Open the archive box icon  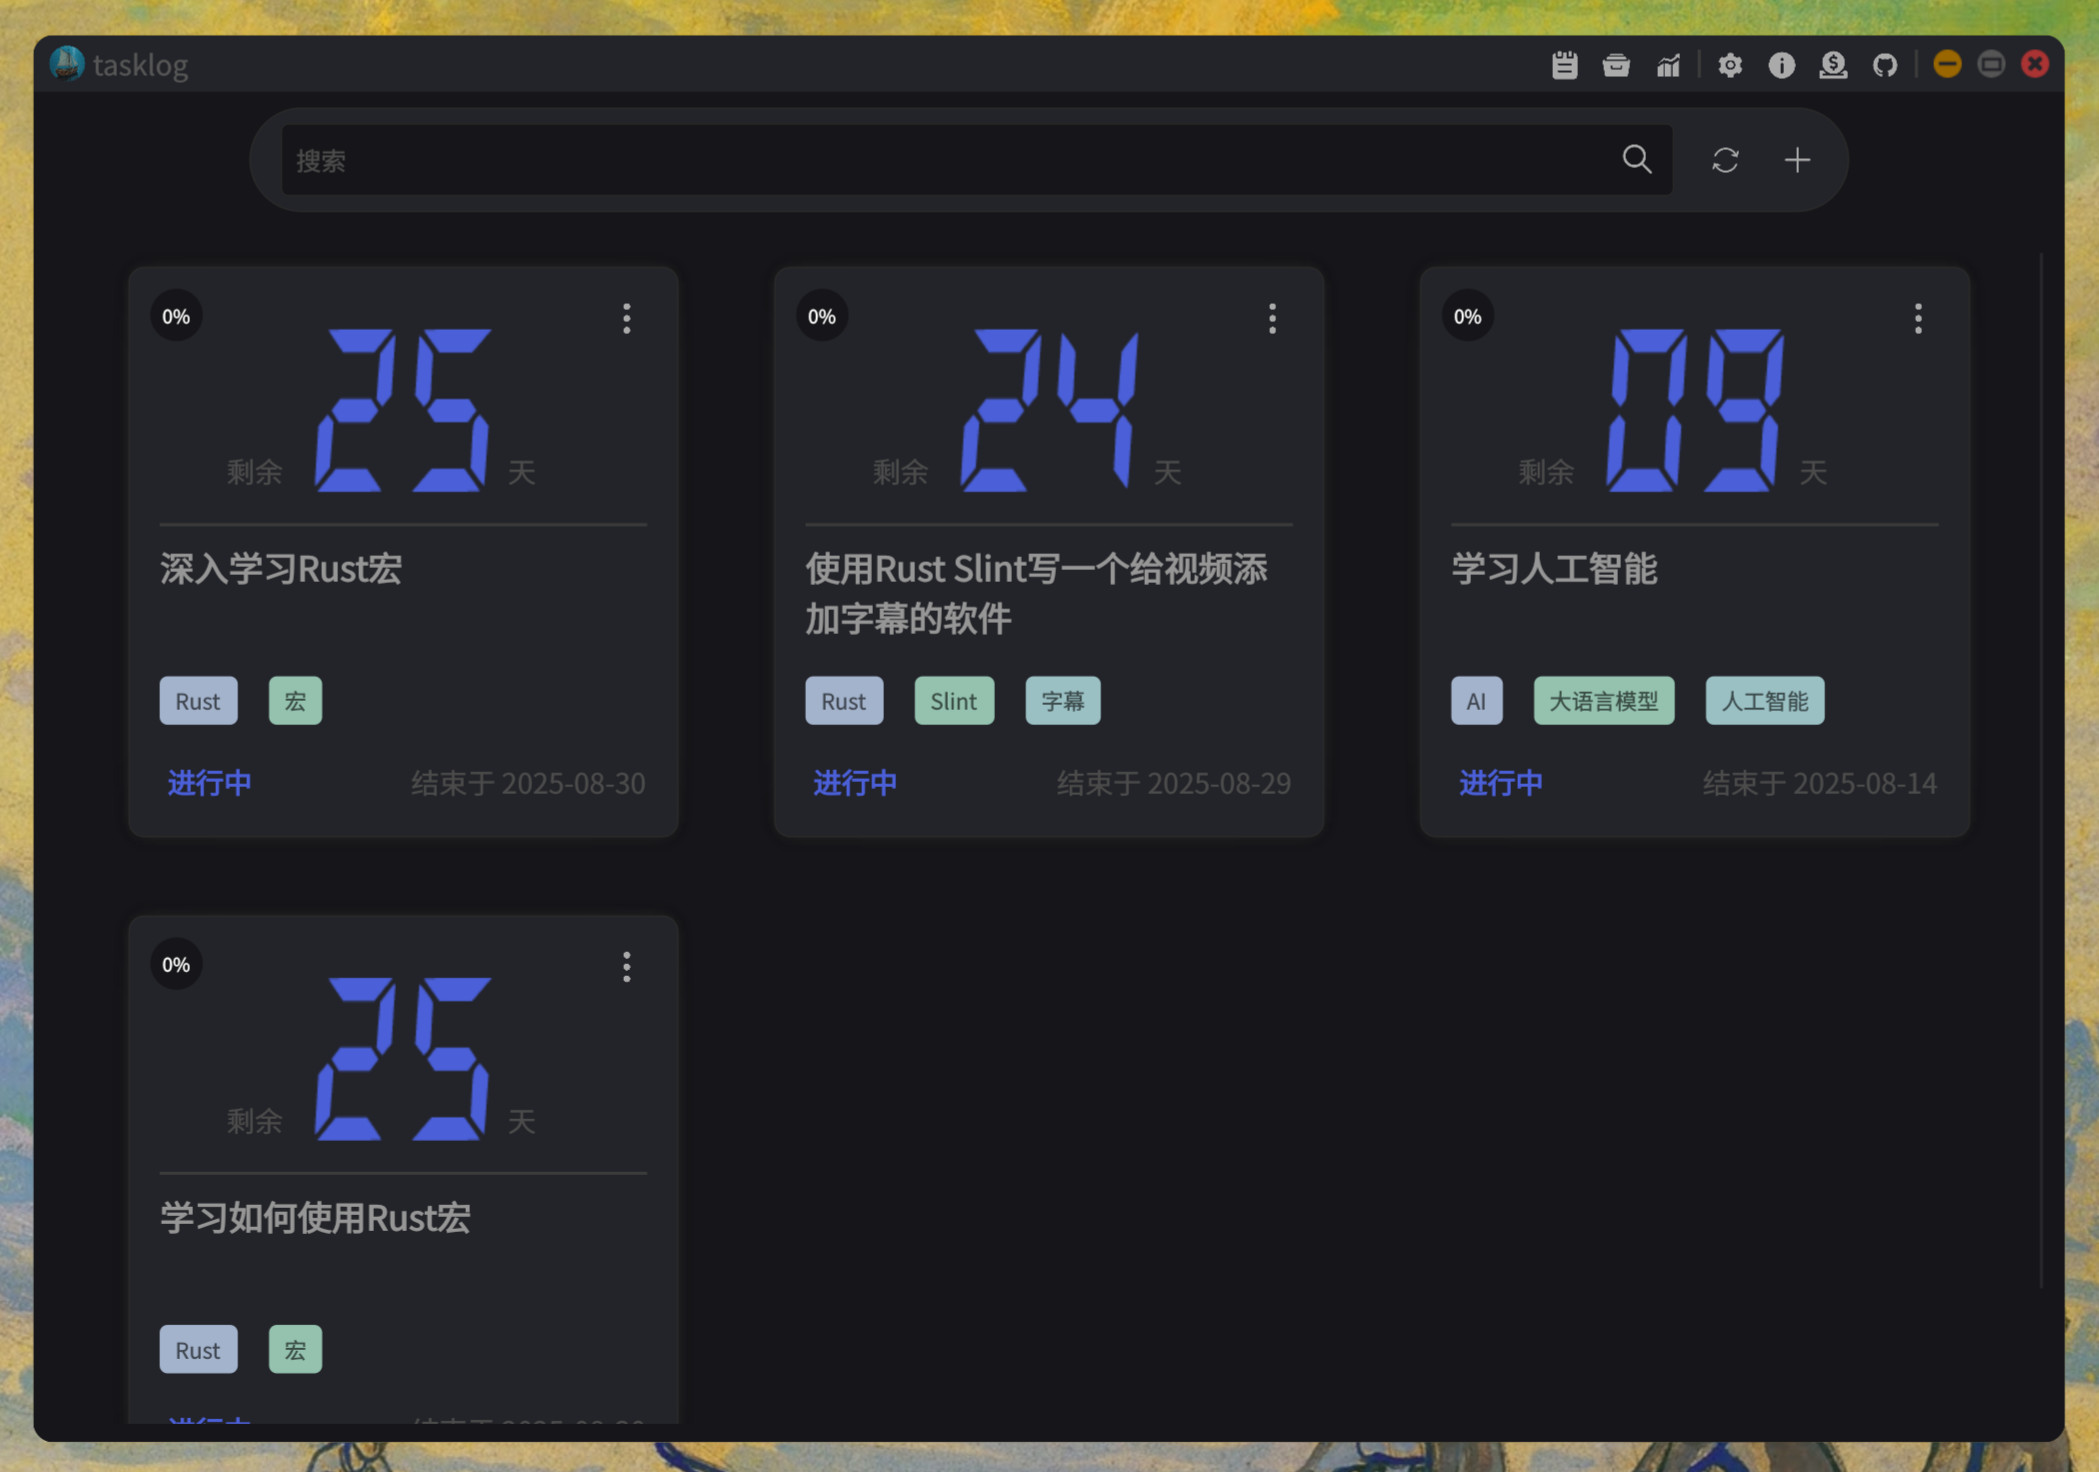pyautogui.click(x=1615, y=65)
